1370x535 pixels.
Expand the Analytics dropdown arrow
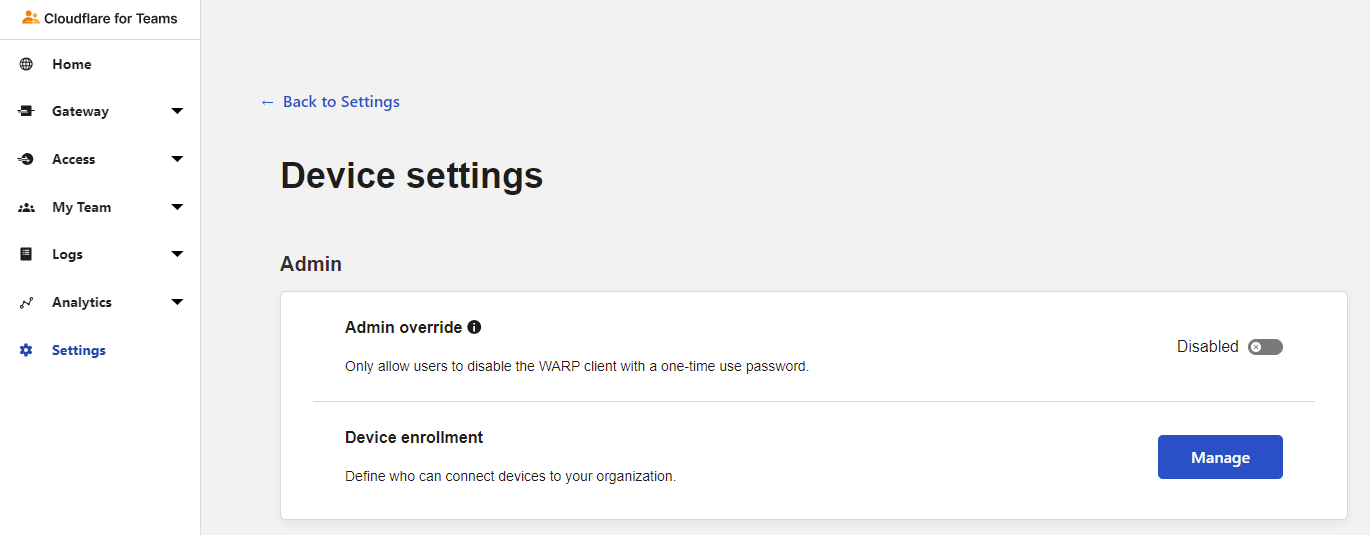pyautogui.click(x=177, y=302)
